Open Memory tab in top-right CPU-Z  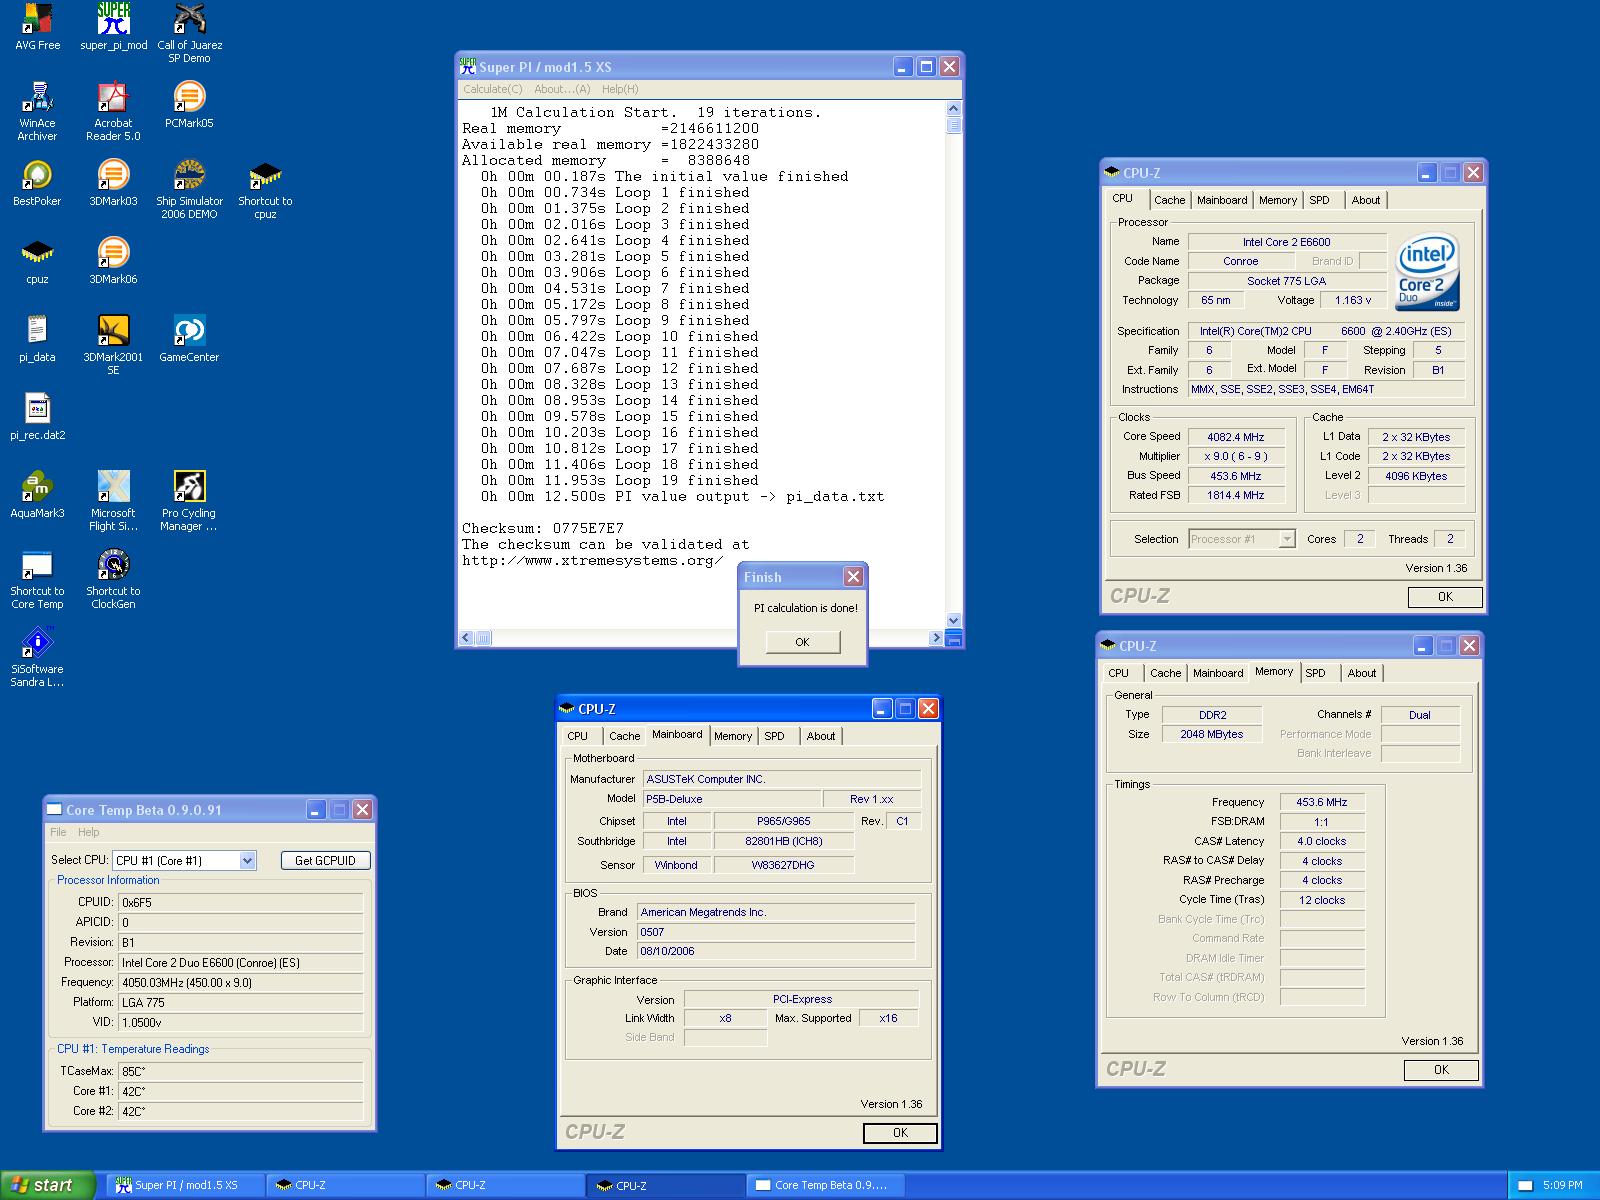(x=1278, y=200)
